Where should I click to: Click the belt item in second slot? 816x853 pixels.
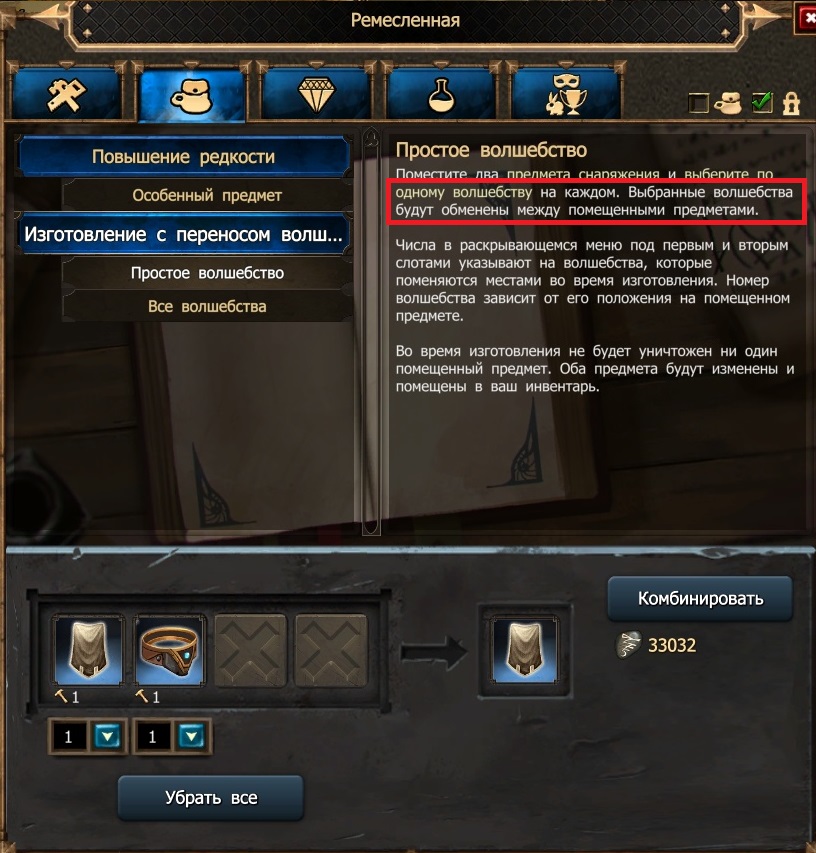tap(170, 650)
